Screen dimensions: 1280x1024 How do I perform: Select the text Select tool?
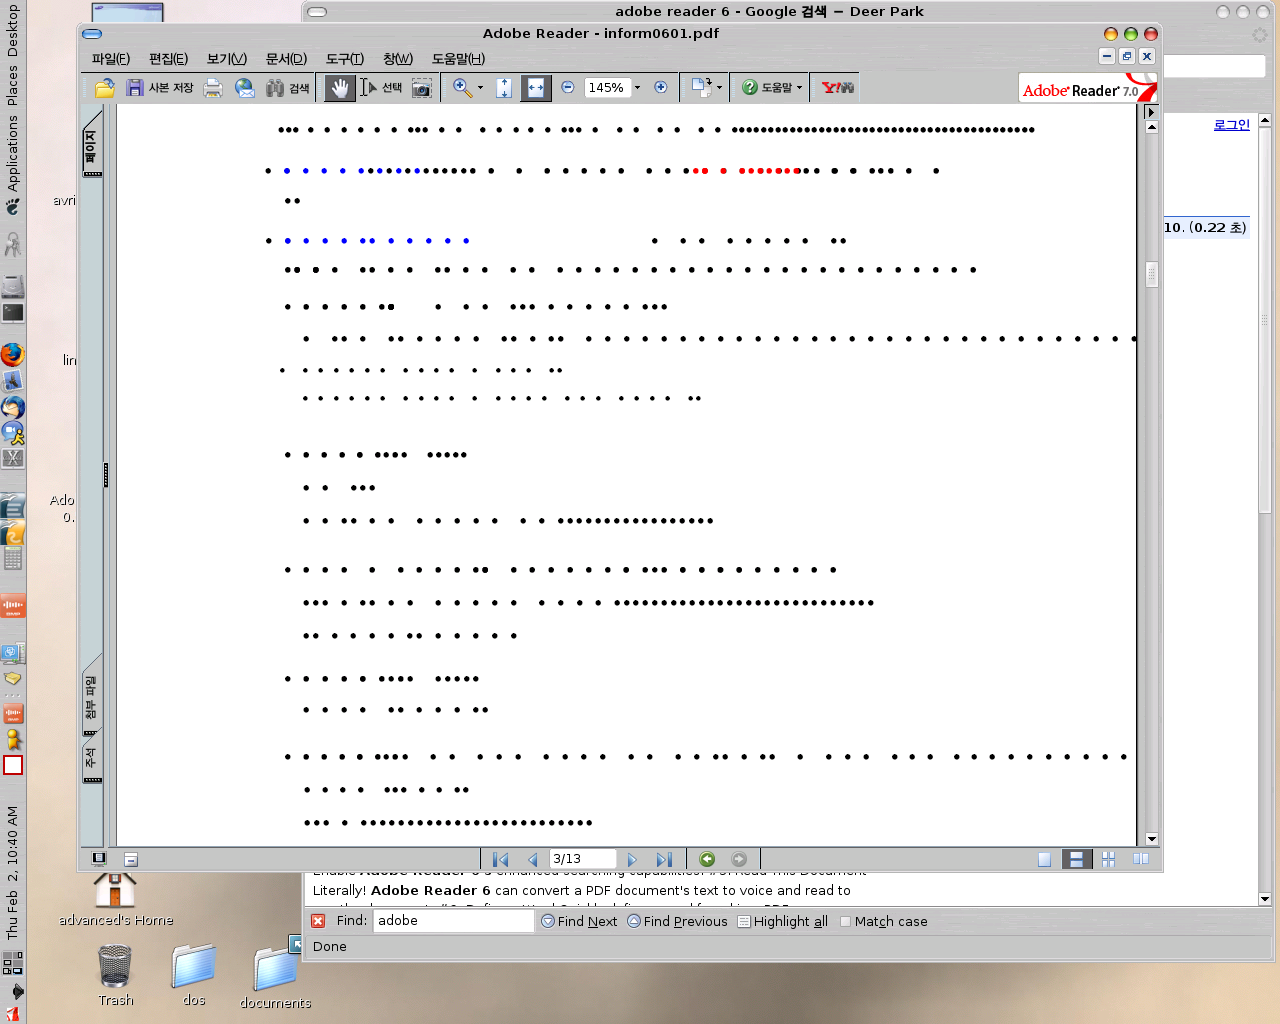click(381, 88)
